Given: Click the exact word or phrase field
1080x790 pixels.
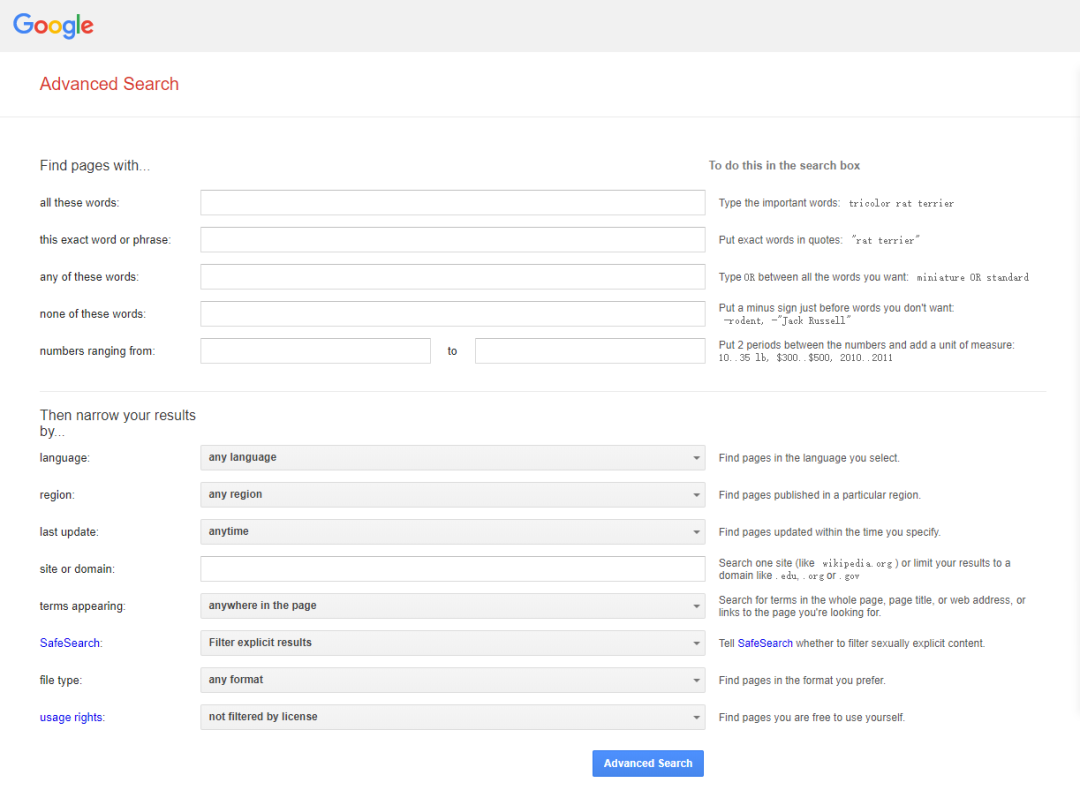Looking at the screenshot, I should [452, 240].
